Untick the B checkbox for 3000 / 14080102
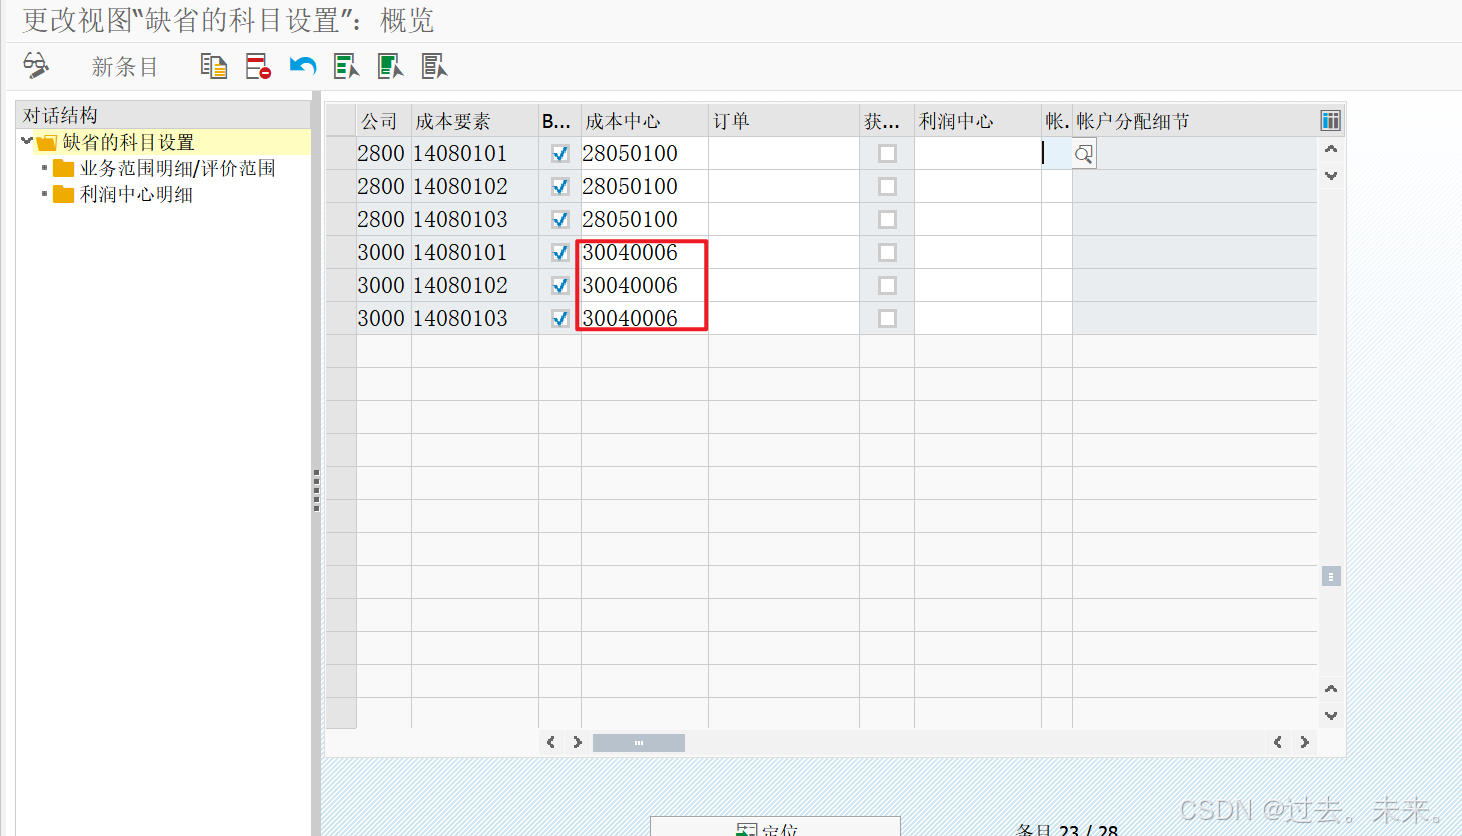The width and height of the screenshot is (1462, 836). [x=560, y=286]
